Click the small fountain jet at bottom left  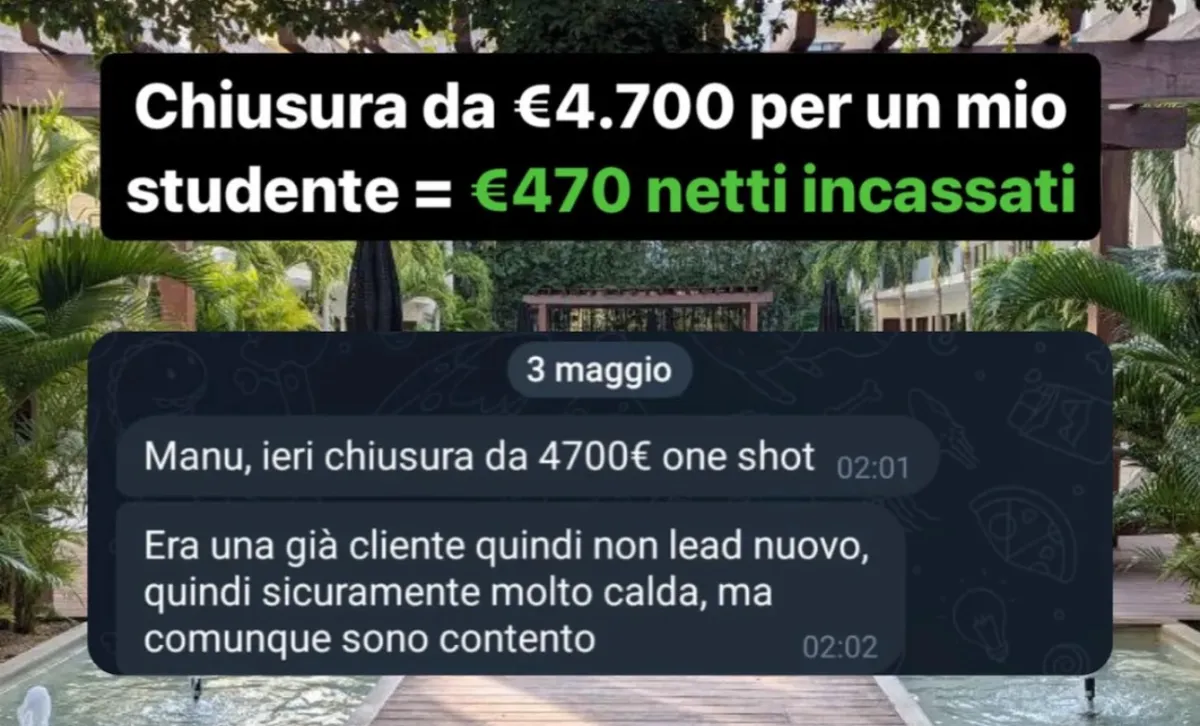pos(34,706)
